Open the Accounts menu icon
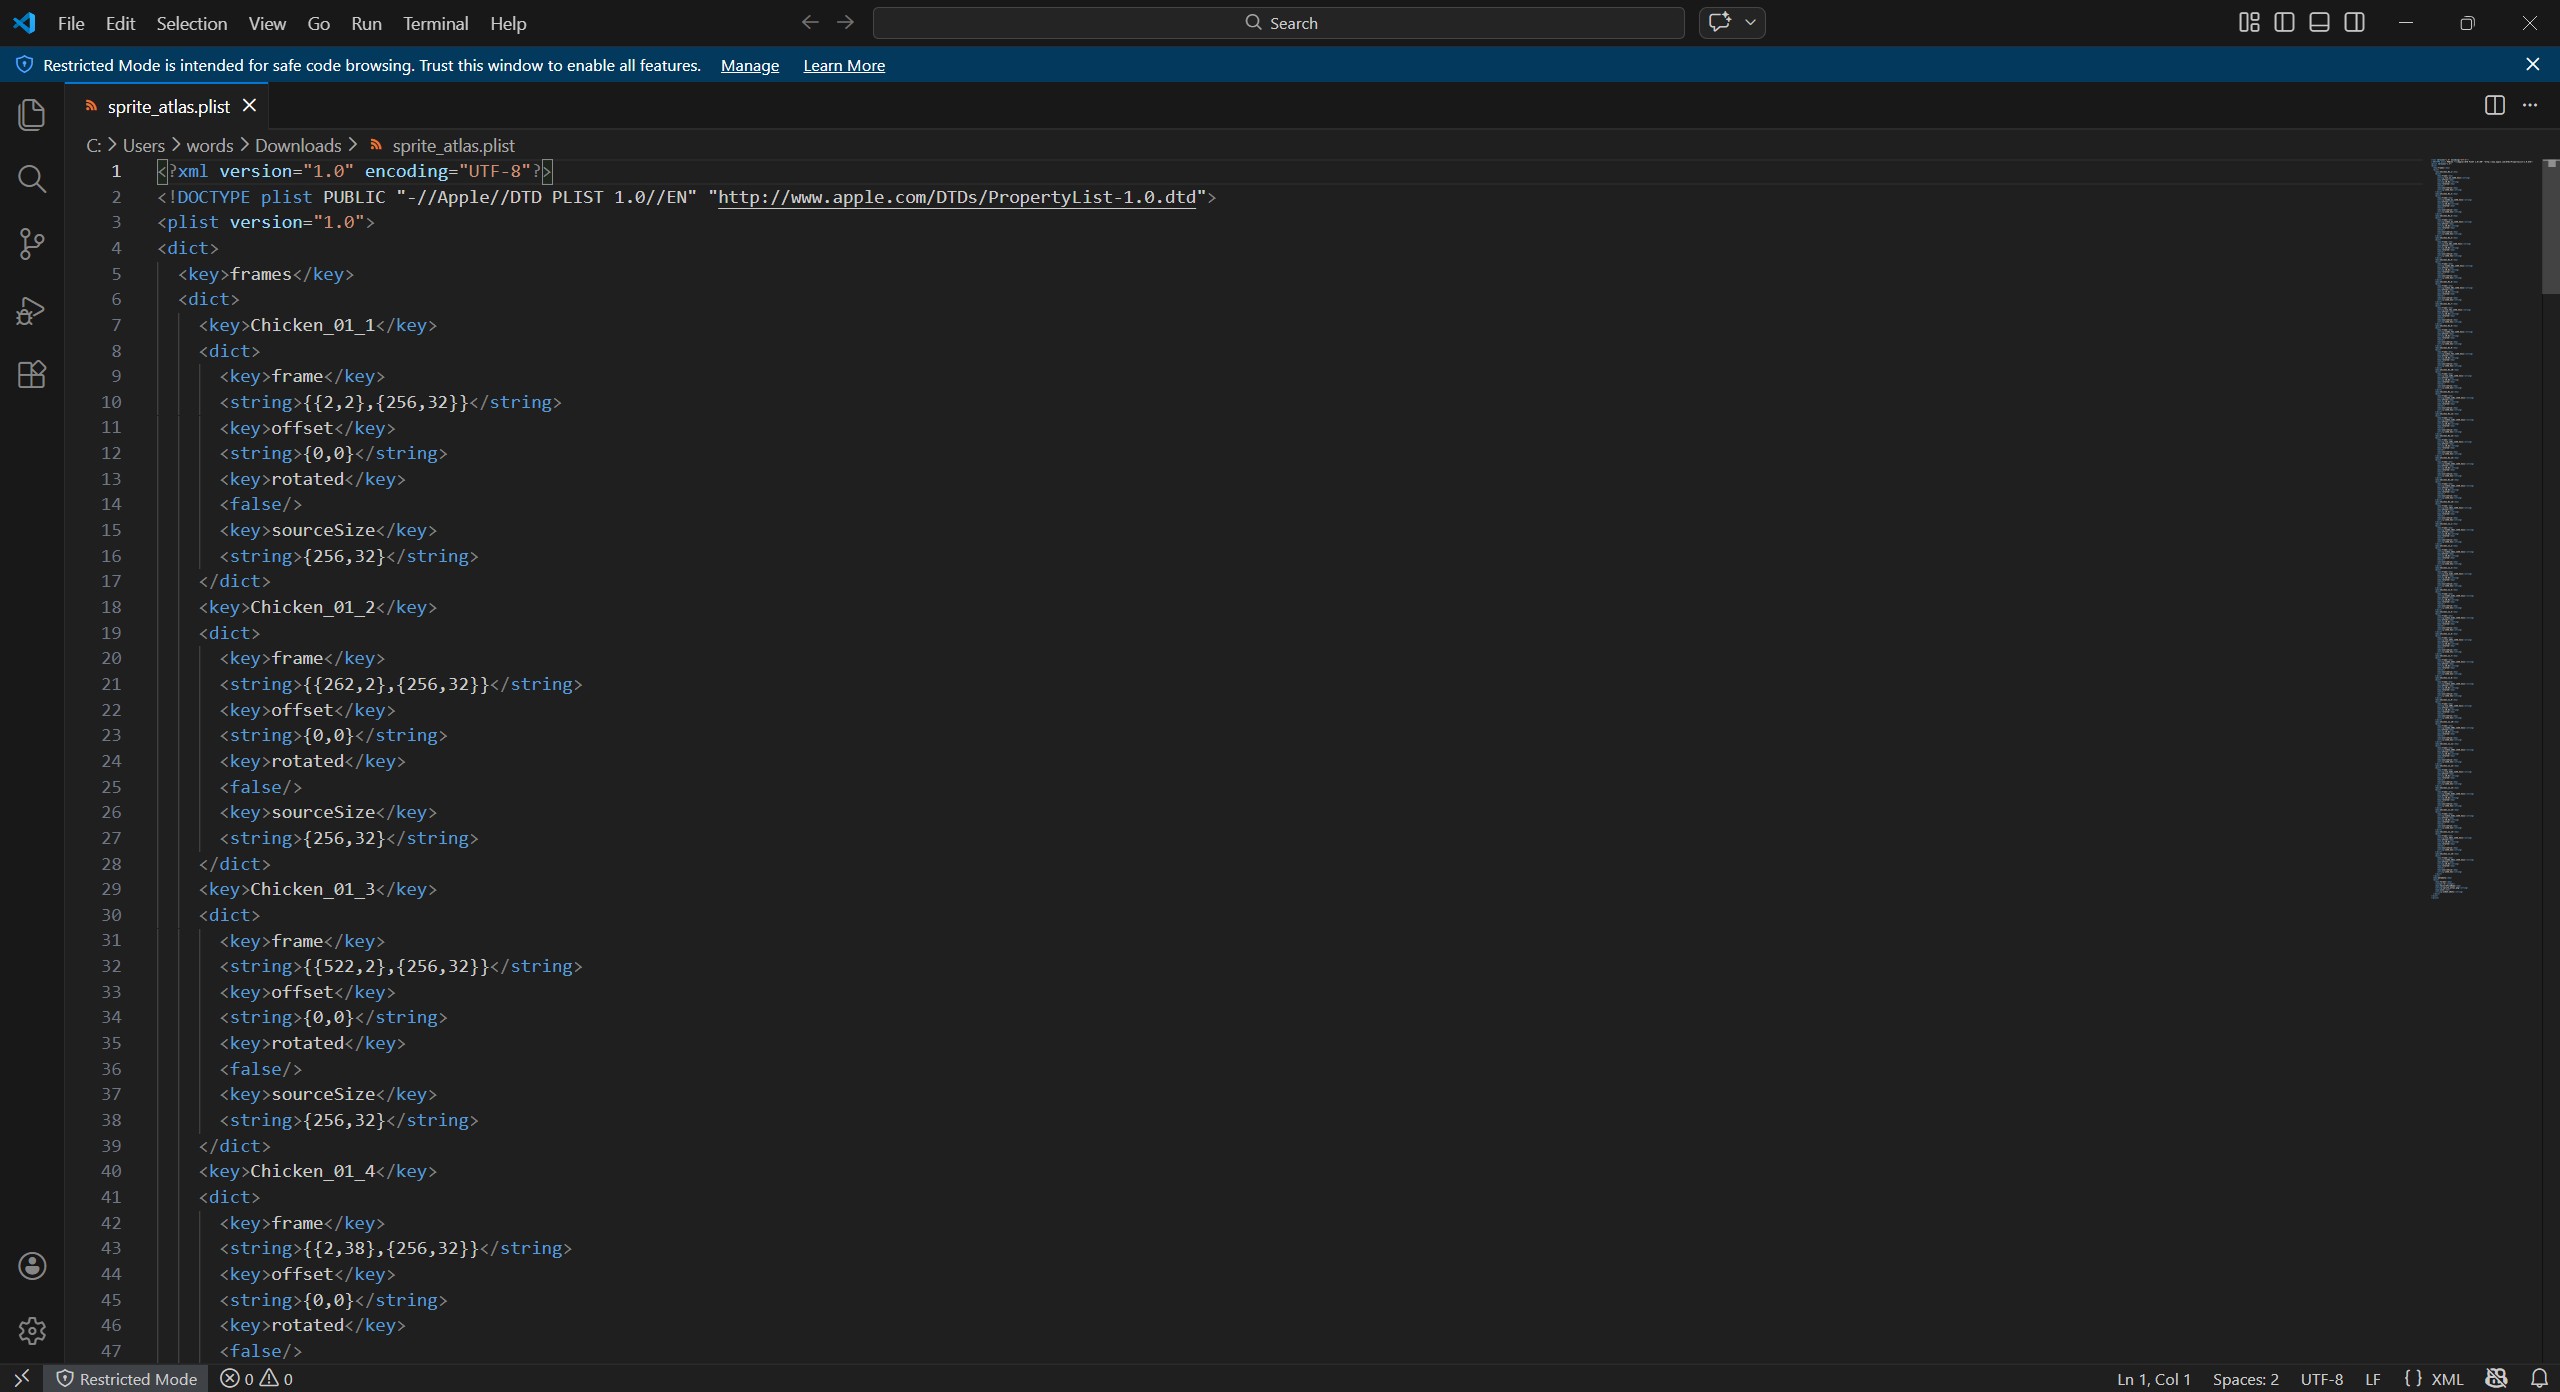2560x1392 pixels. pyautogui.click(x=32, y=1266)
